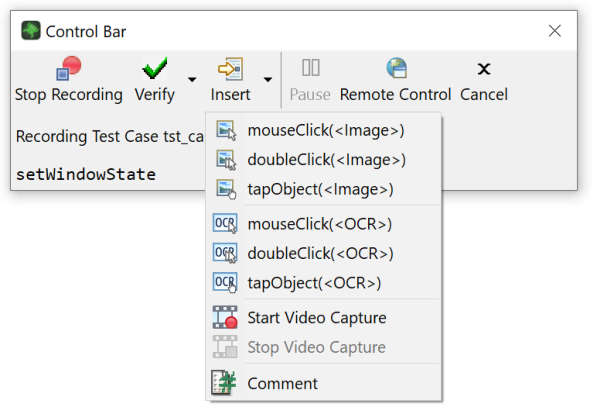
Task: Click the green Verify checkmark icon
Action: click(x=155, y=68)
